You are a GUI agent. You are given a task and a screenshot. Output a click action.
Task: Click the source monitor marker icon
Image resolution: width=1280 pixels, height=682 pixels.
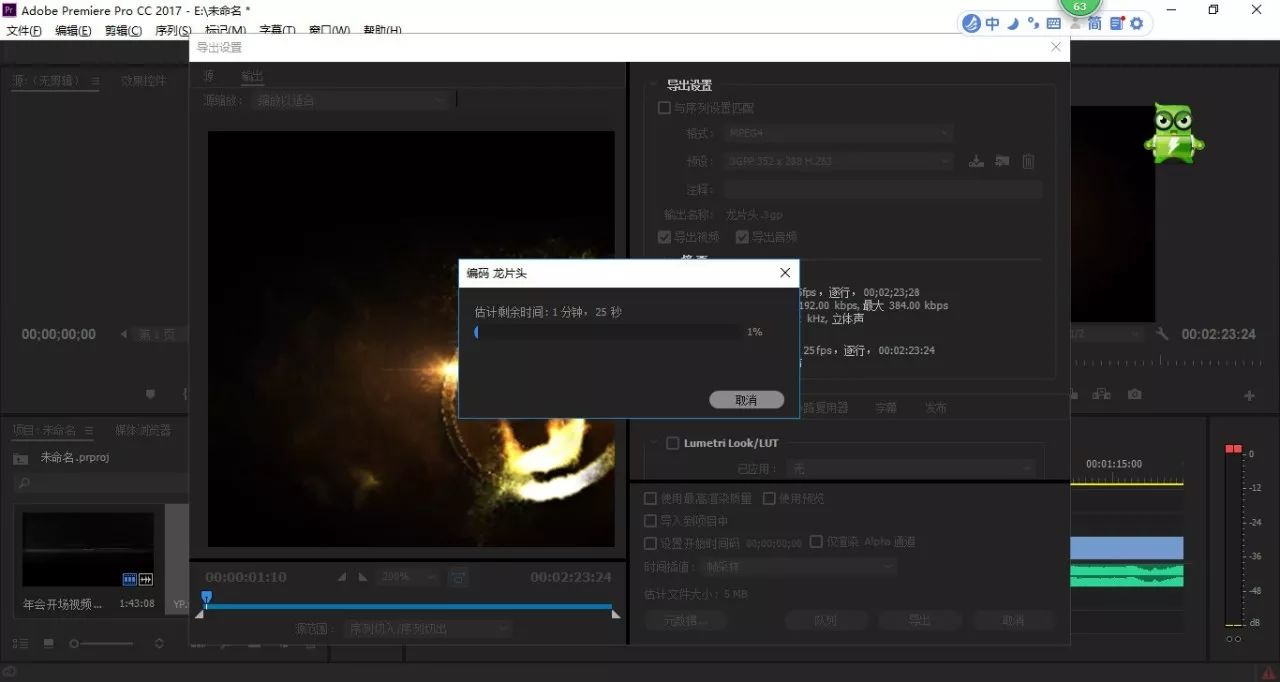click(x=150, y=395)
